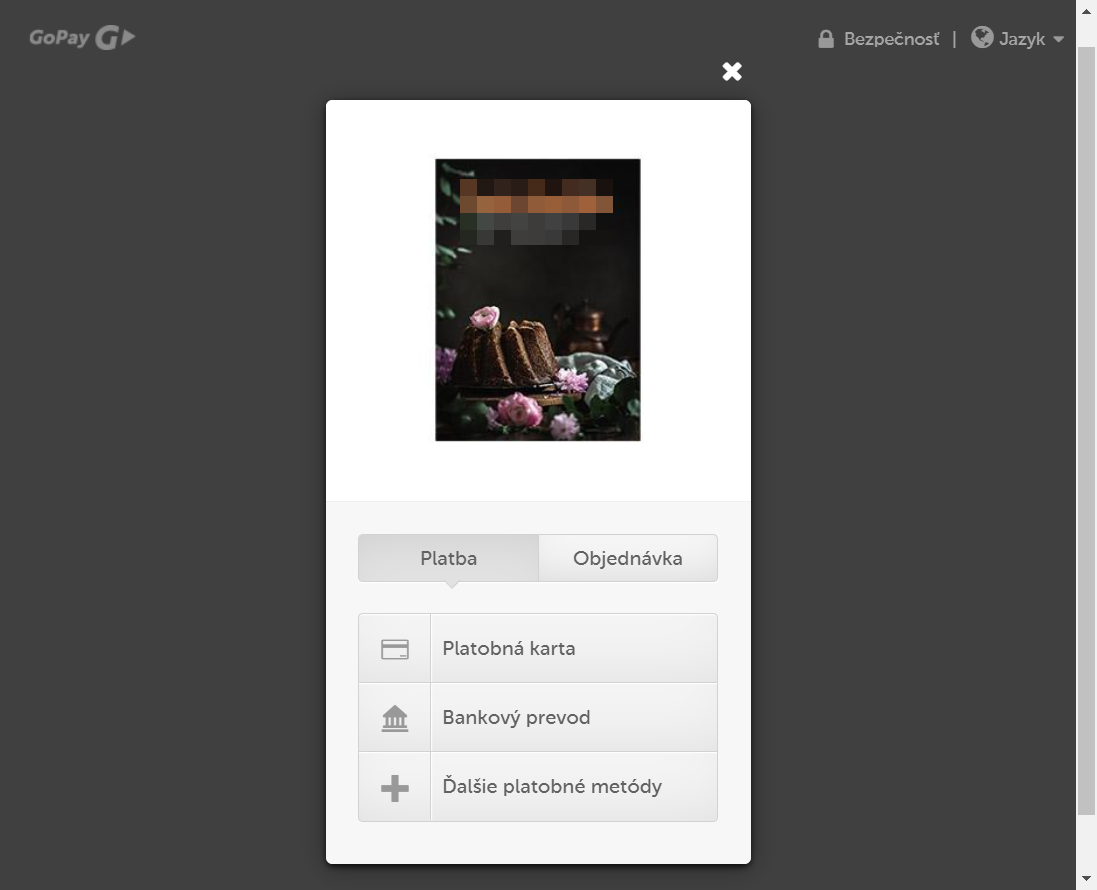Switch to the Objednávka tab
The width and height of the screenshot is (1097, 890).
coord(628,558)
